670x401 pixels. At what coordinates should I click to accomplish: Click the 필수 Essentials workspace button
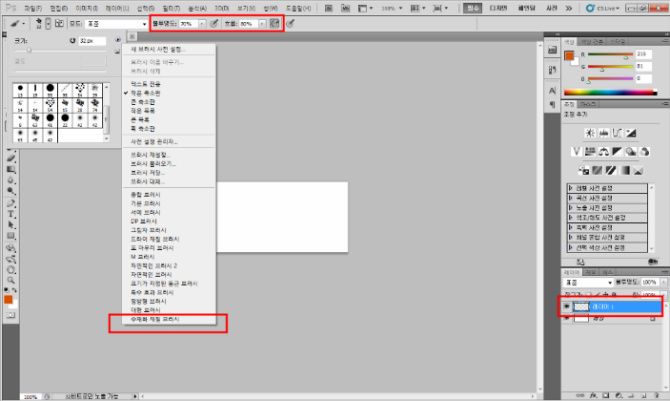point(473,8)
